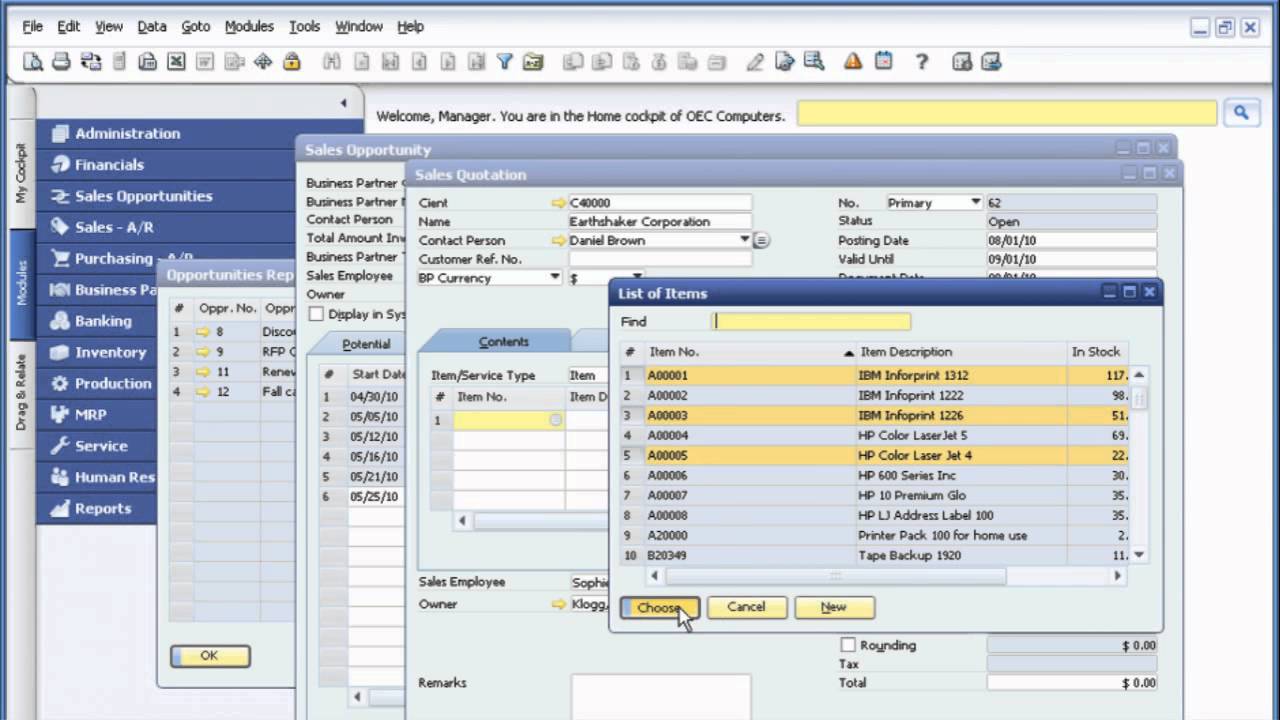
Task: Switch to the Contents tab in Sales Quotation
Action: 503,342
